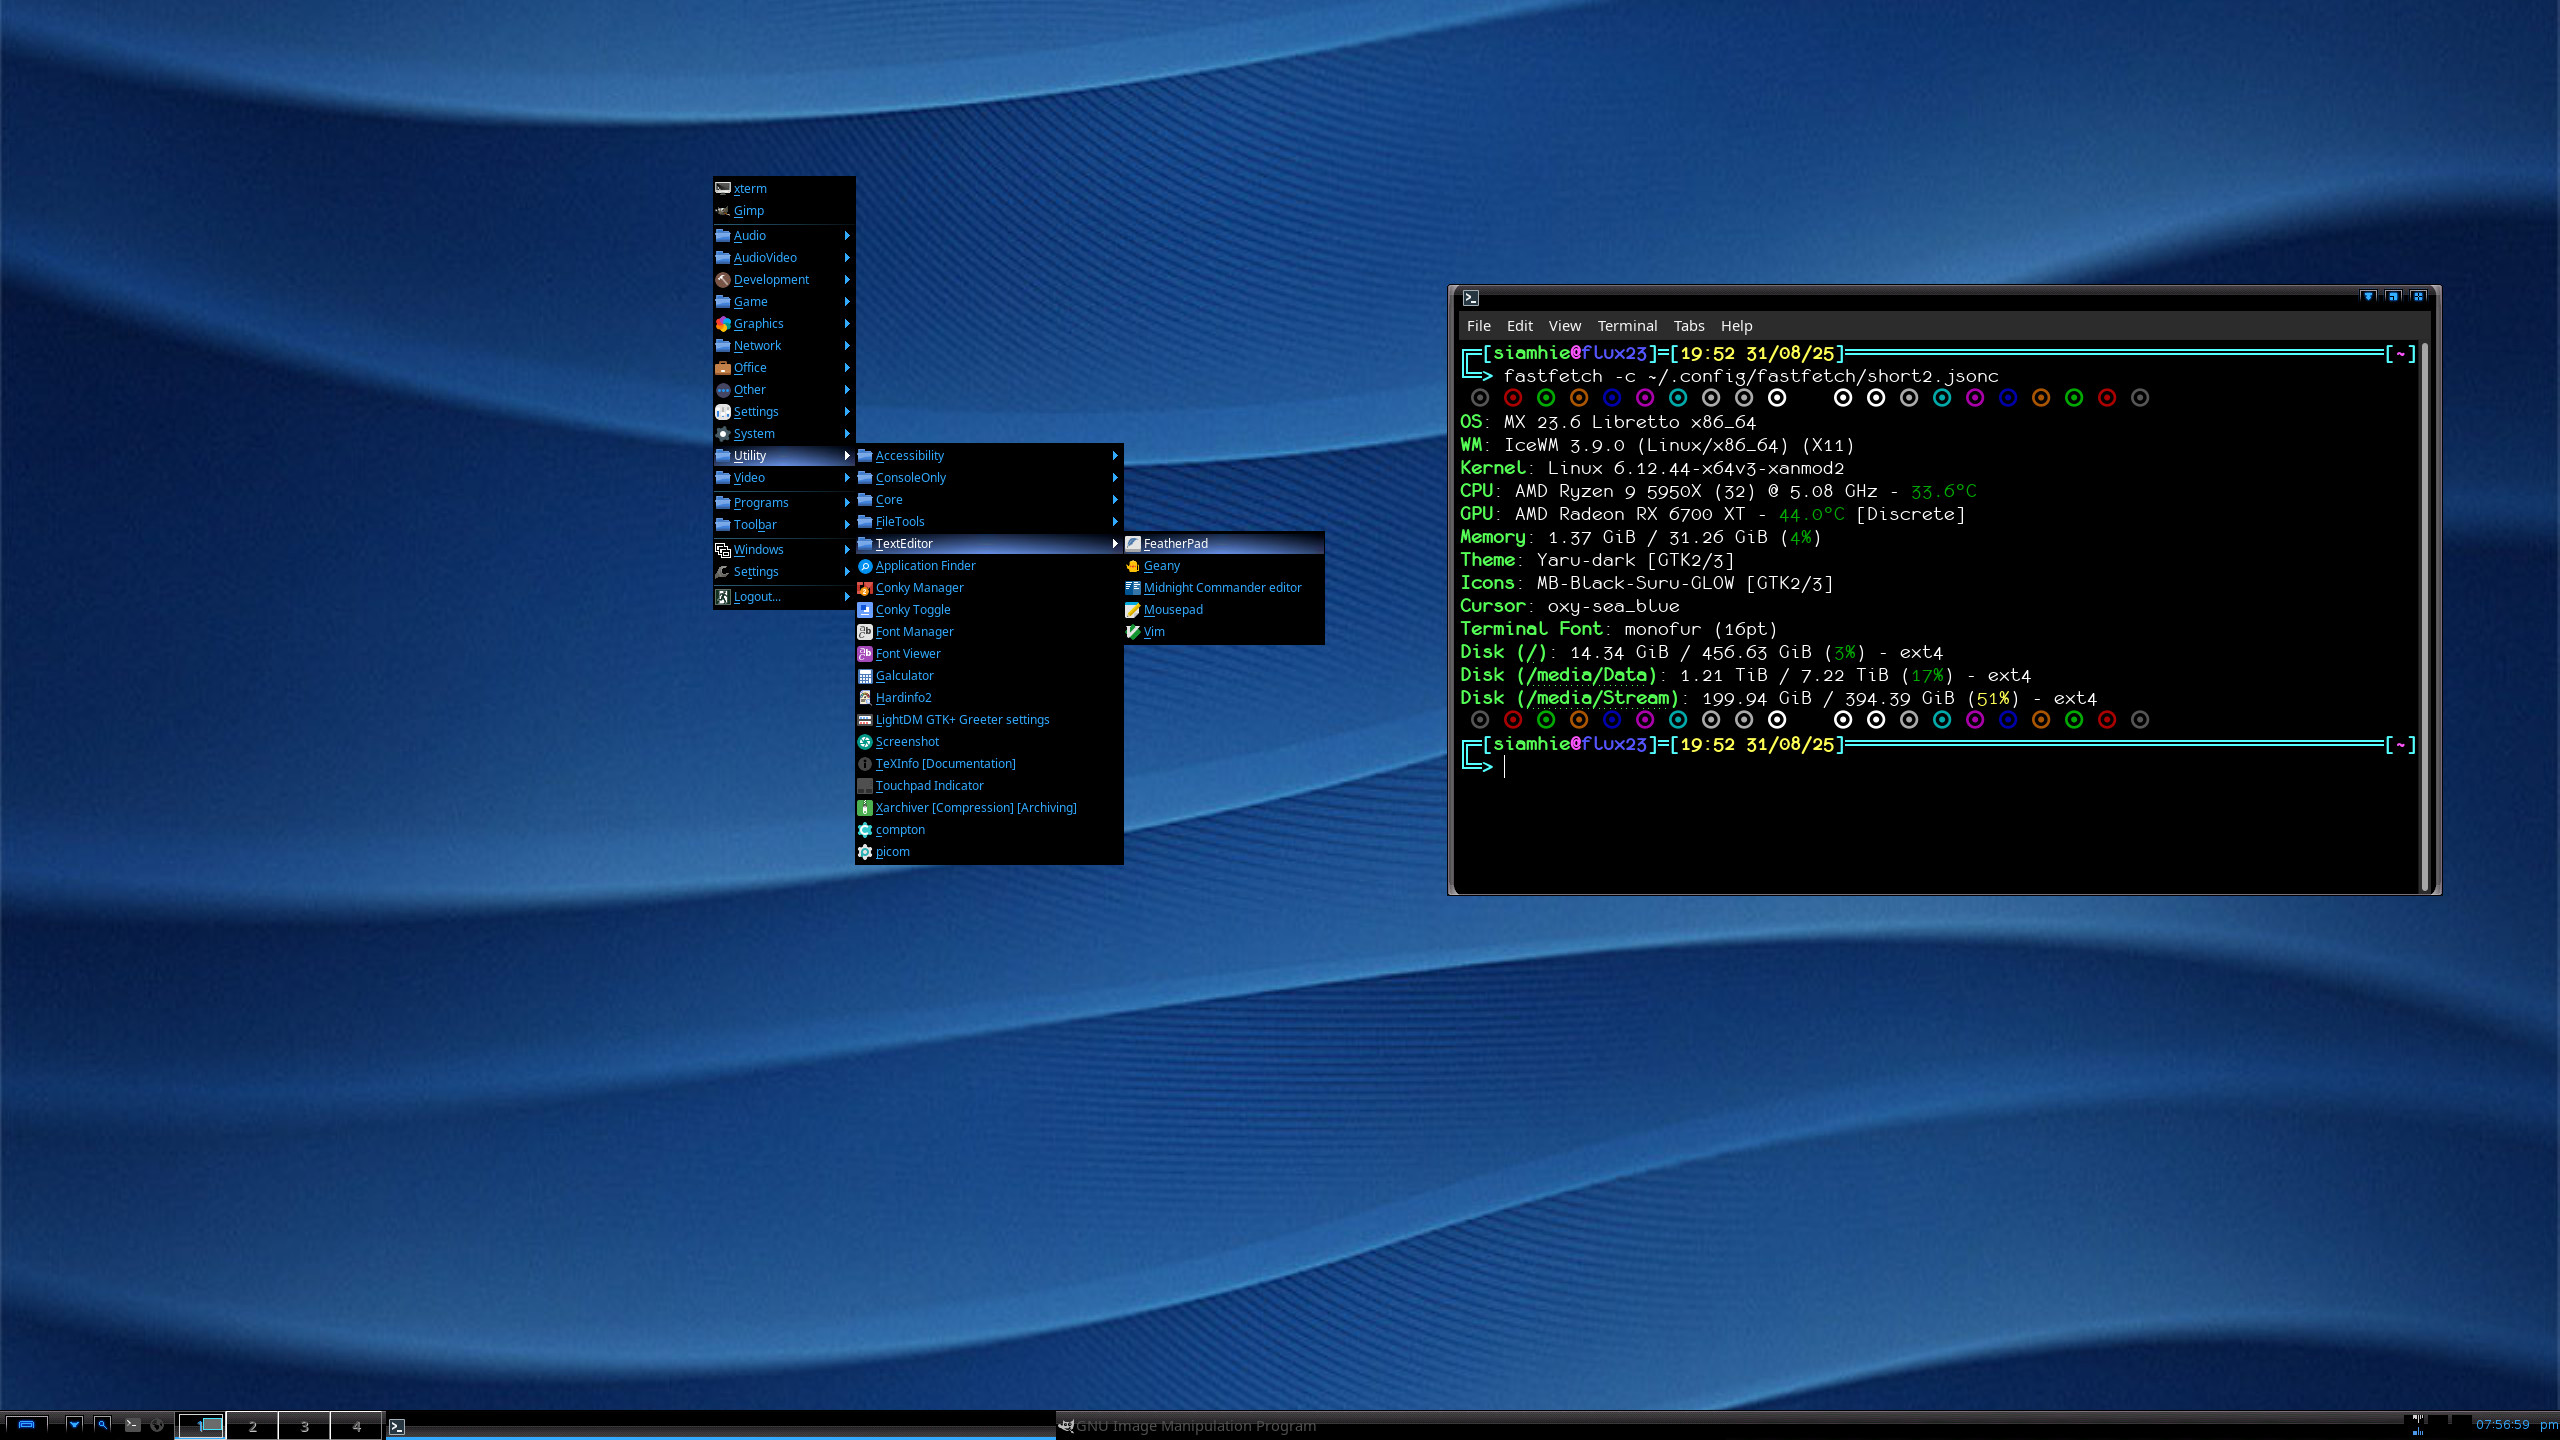Expand the Other submenu
2560x1440 pixels.
point(784,390)
